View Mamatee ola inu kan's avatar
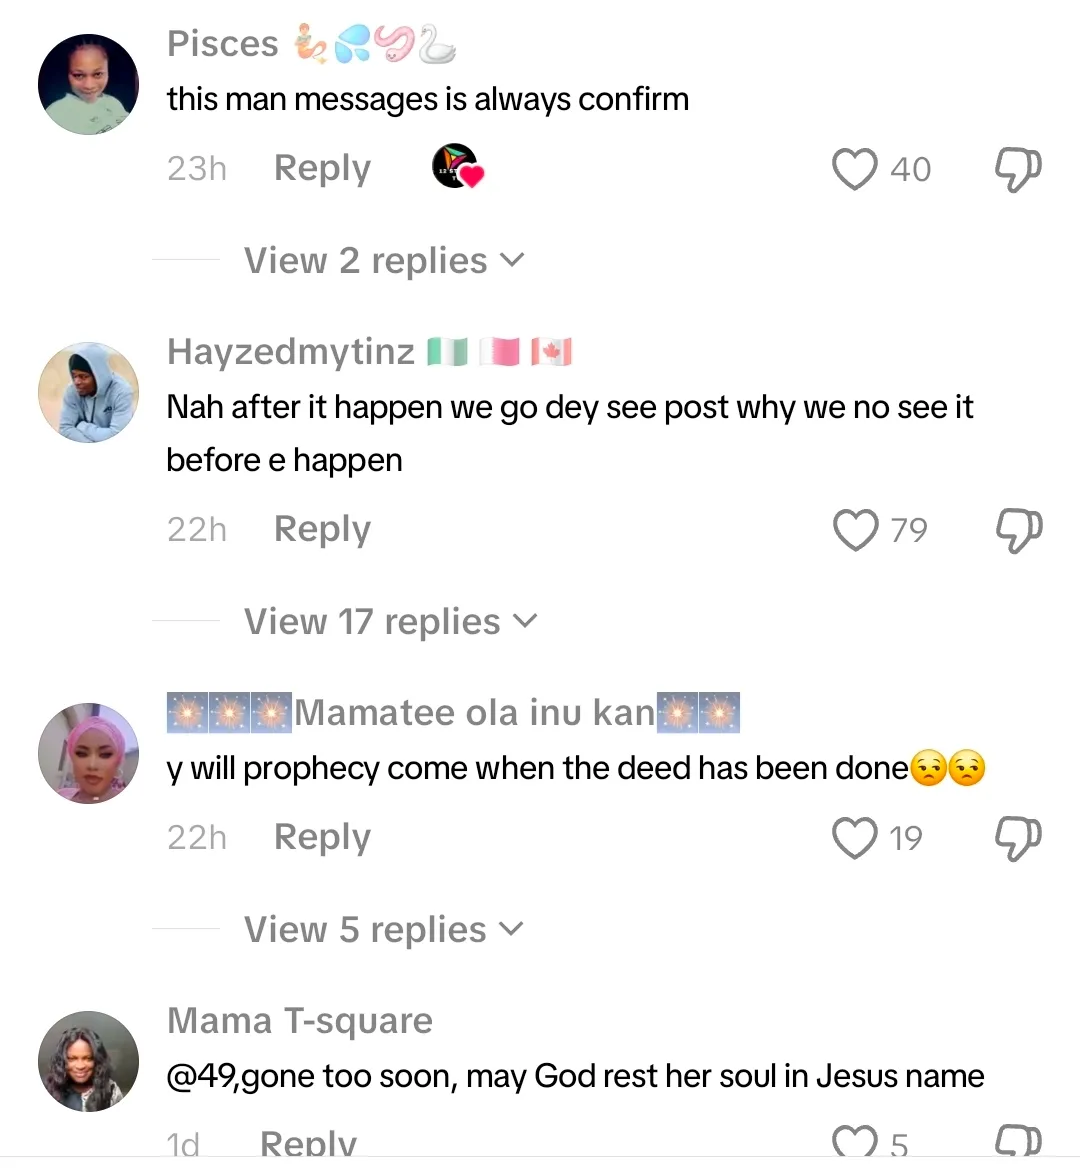Viewport: 1080px width, 1171px height. coord(88,753)
